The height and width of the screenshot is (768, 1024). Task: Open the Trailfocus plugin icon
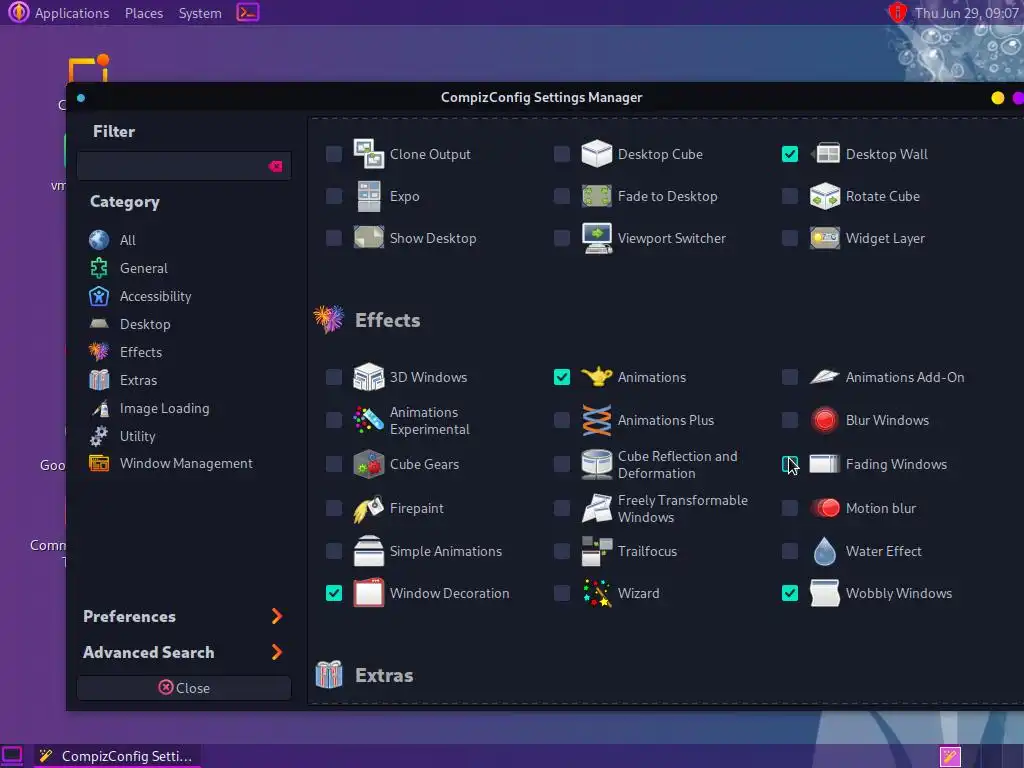point(596,551)
